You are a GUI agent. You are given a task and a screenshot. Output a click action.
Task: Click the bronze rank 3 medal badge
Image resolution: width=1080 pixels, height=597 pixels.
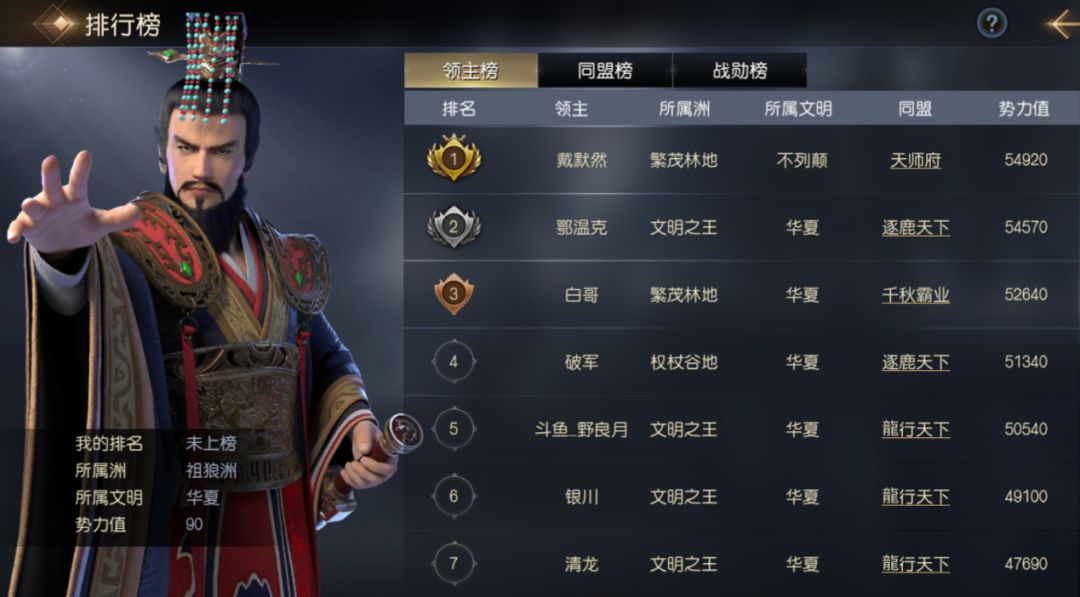454,294
